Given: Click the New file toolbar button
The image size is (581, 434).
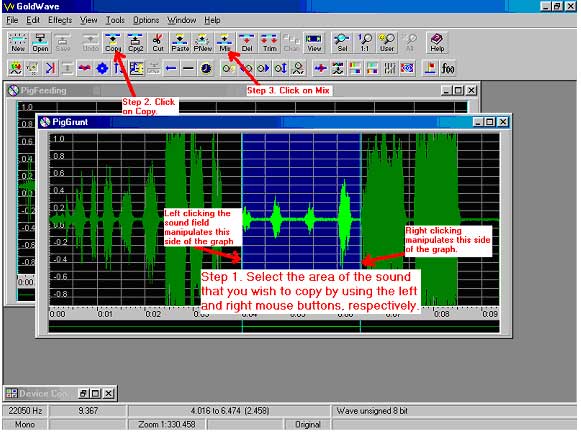Looking at the screenshot, I should 18,43.
